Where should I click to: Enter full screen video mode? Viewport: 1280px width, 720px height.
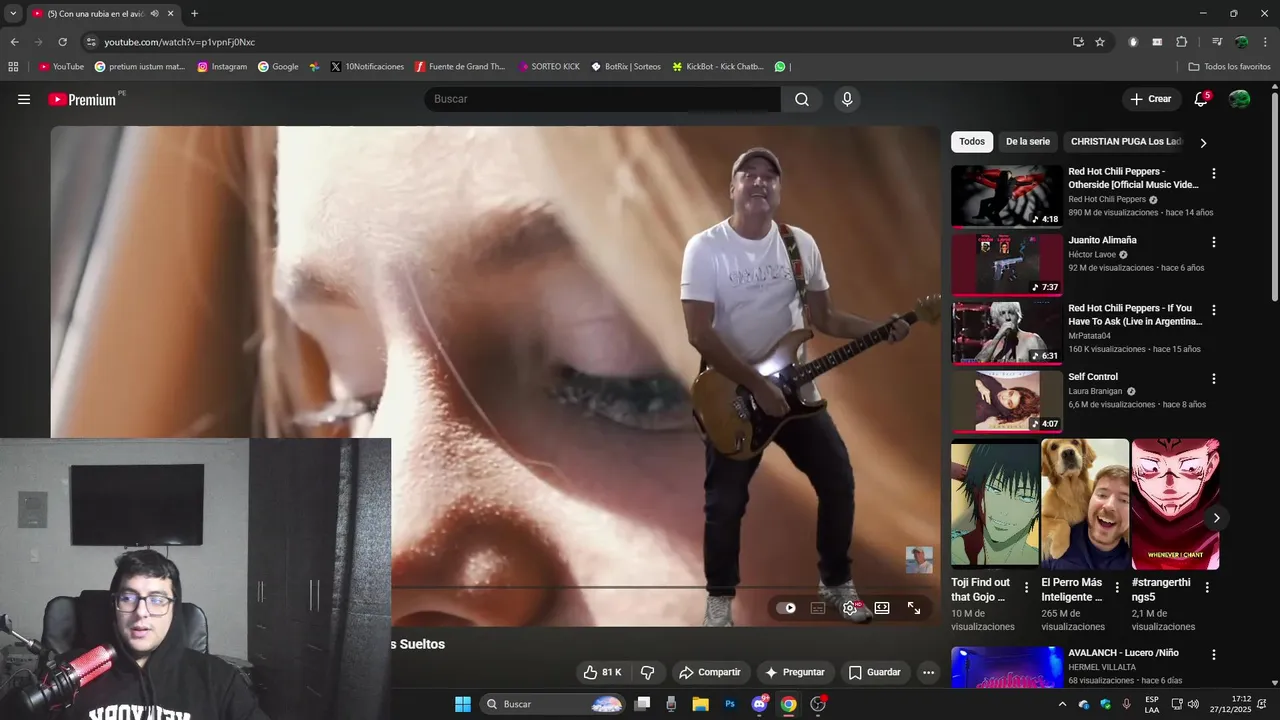(x=914, y=607)
